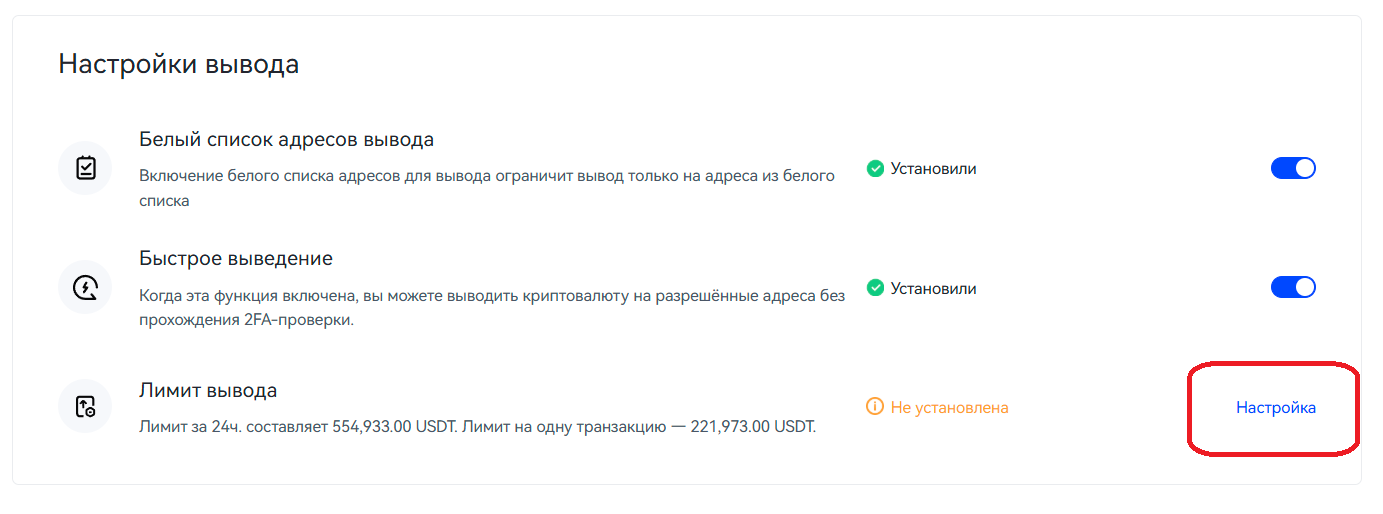
Task: Click the Не установлена status label
Action: click(949, 408)
